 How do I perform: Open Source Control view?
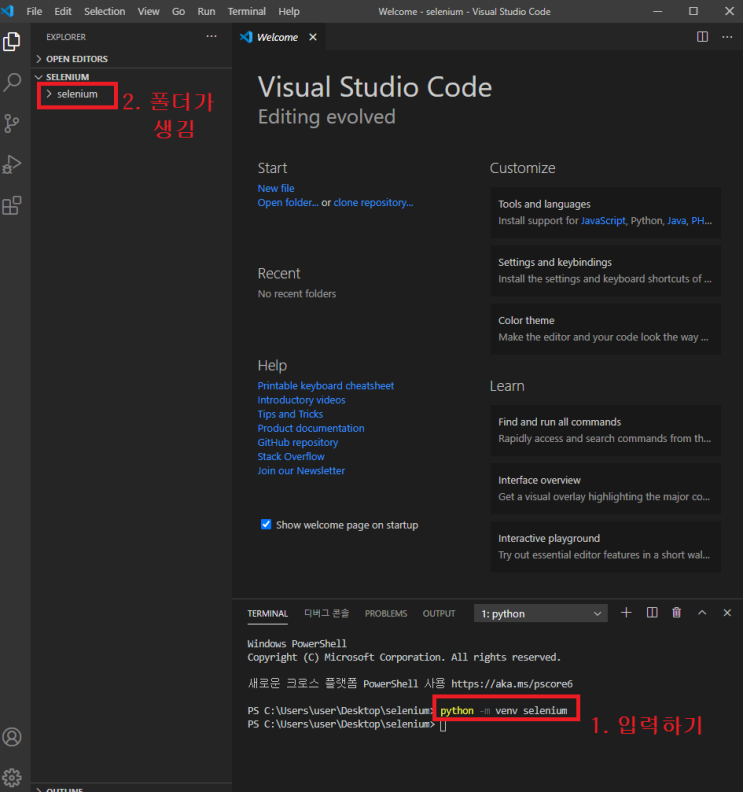pyautogui.click(x=12, y=123)
